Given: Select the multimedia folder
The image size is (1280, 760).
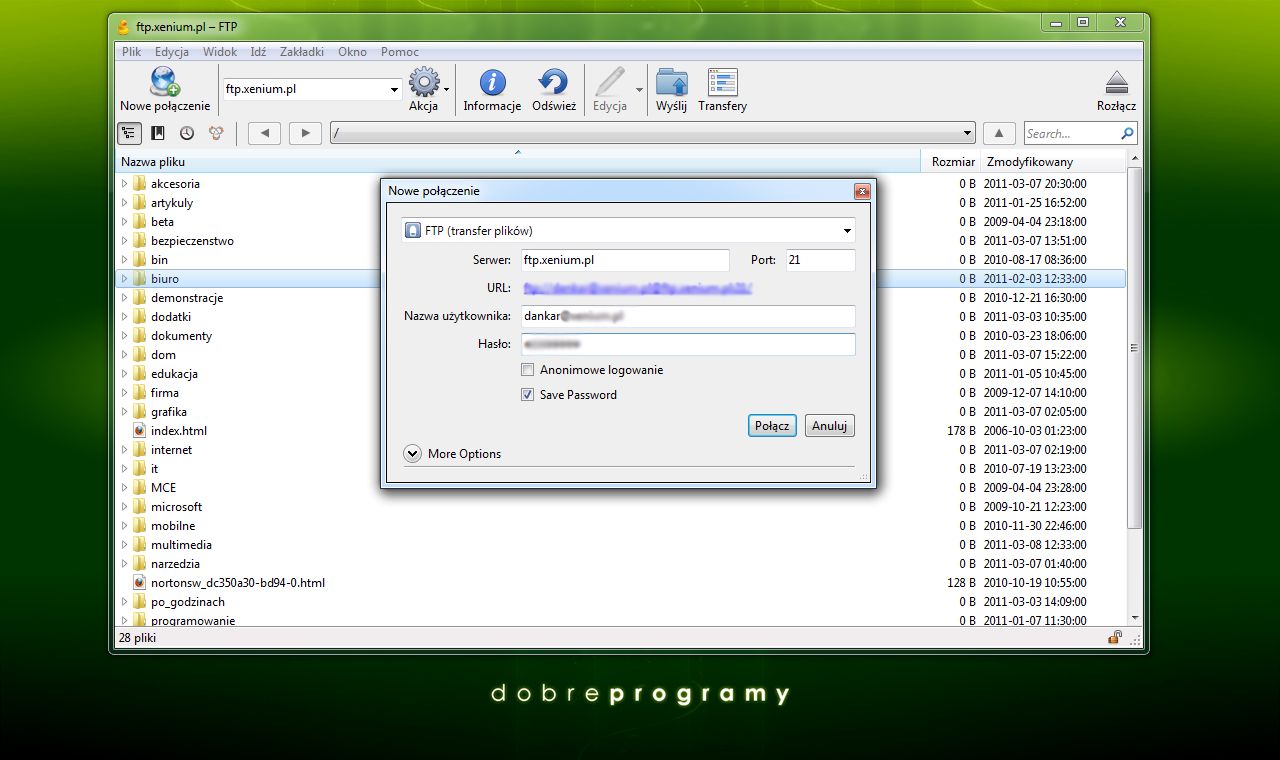Looking at the screenshot, I should 181,545.
